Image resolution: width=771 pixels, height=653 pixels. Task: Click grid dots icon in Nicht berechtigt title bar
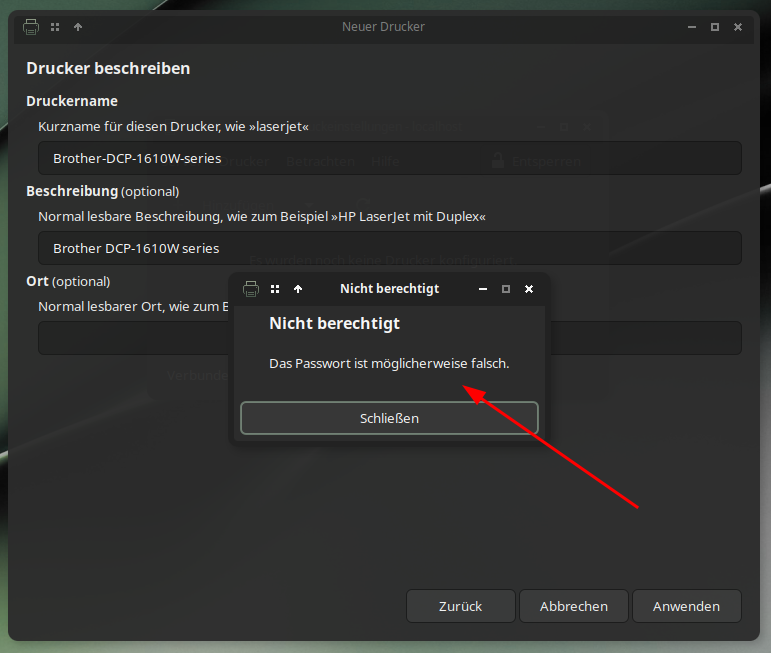pos(275,289)
